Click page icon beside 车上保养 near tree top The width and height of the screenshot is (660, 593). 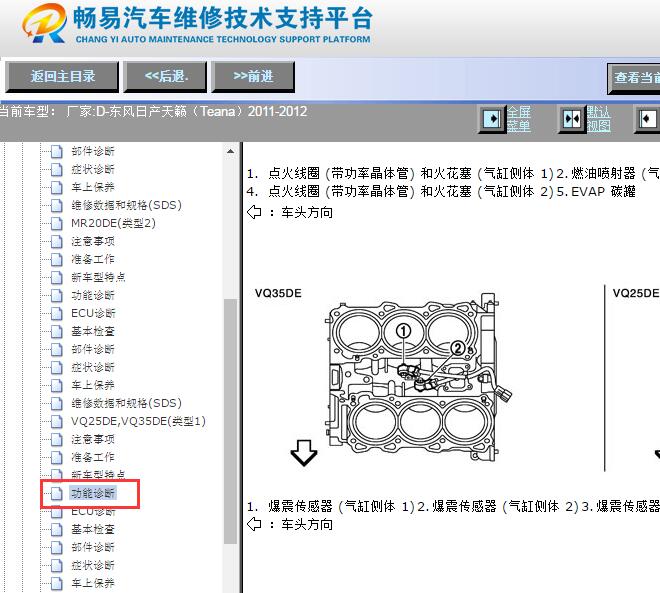(56, 187)
